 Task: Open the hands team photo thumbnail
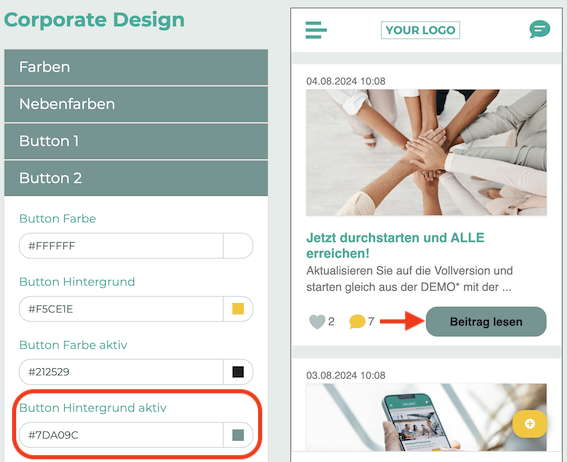tap(426, 153)
